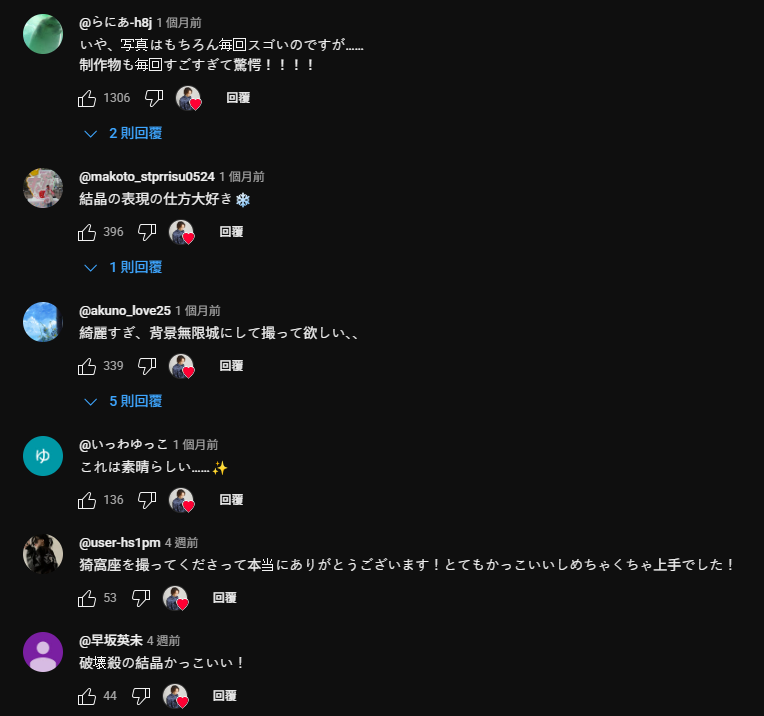The height and width of the screenshot is (716, 764).
Task: Click creator heart badge on @らにあ-h8j's comment
Action: click(x=189, y=98)
